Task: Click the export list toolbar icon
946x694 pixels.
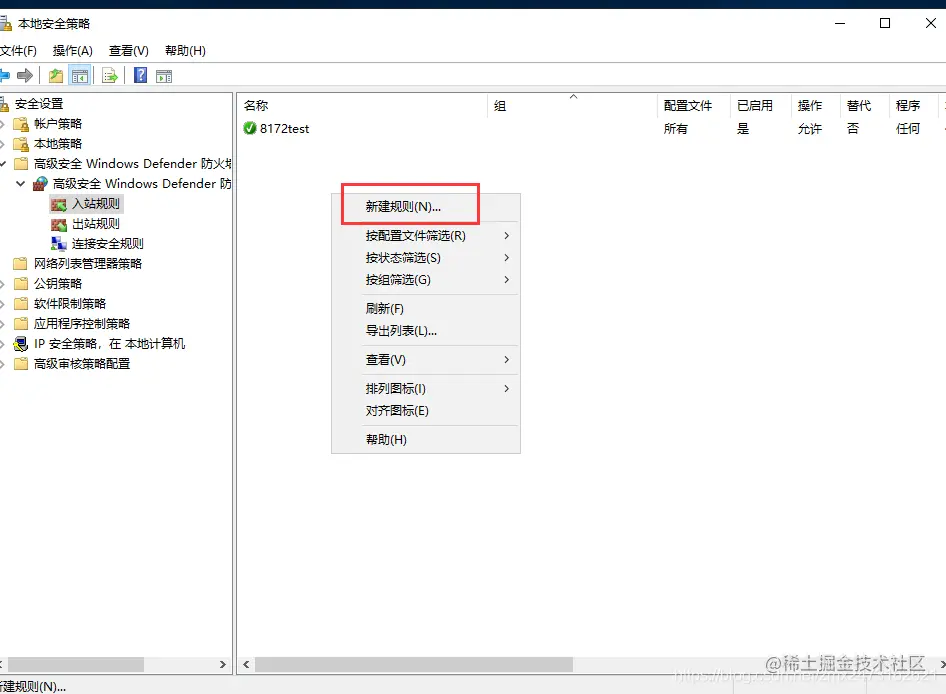Action: pyautogui.click(x=110, y=76)
